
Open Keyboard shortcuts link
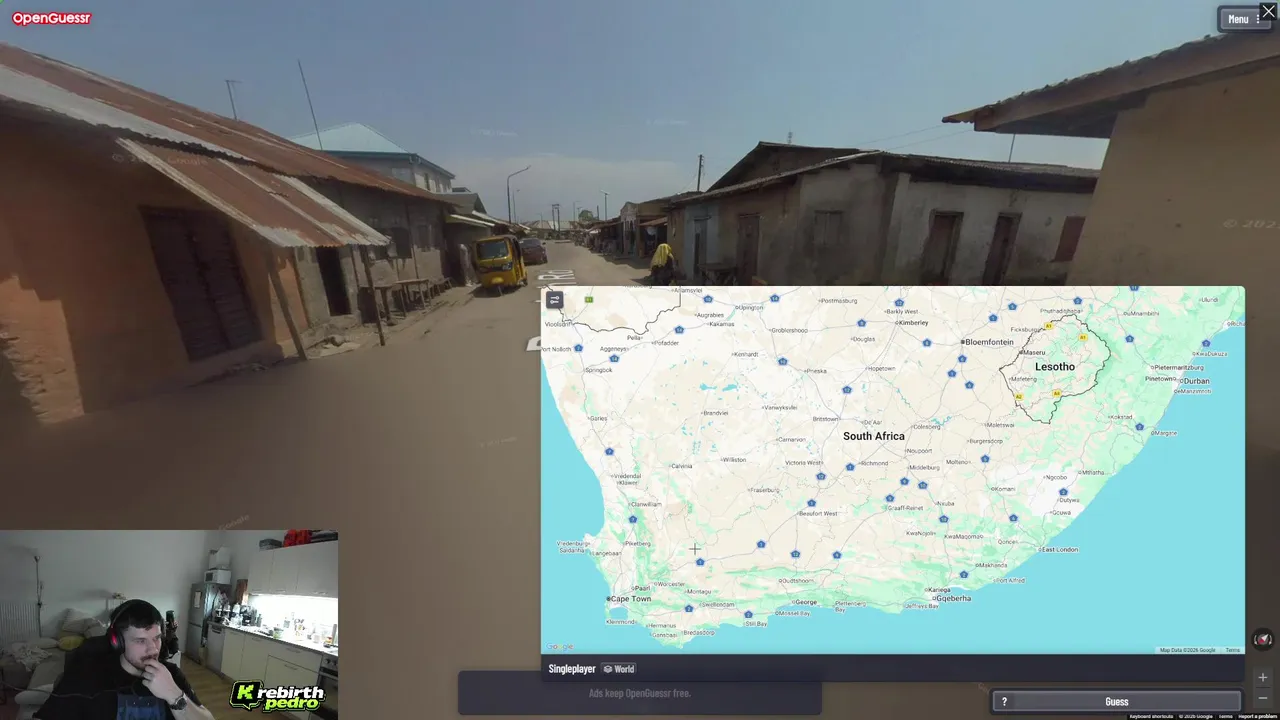pos(1151,716)
